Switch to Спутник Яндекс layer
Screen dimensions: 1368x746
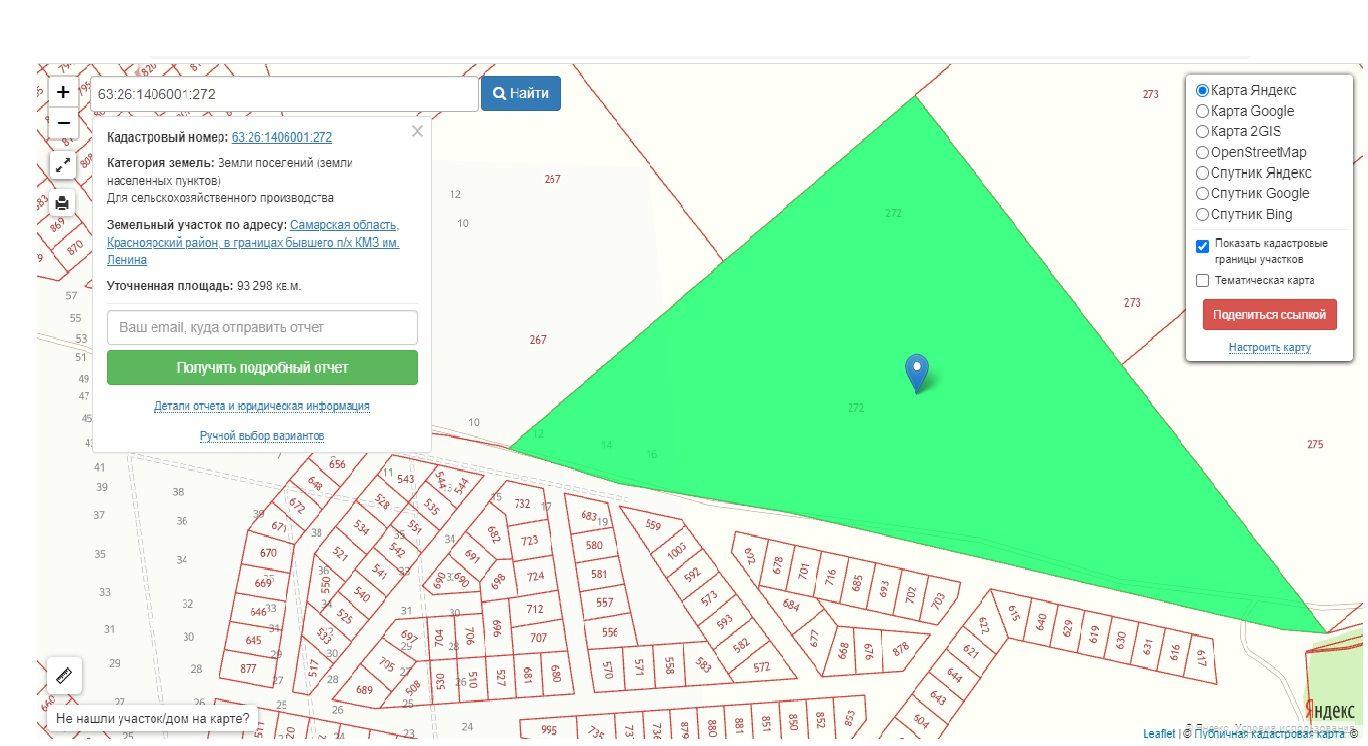pyautogui.click(x=1203, y=173)
